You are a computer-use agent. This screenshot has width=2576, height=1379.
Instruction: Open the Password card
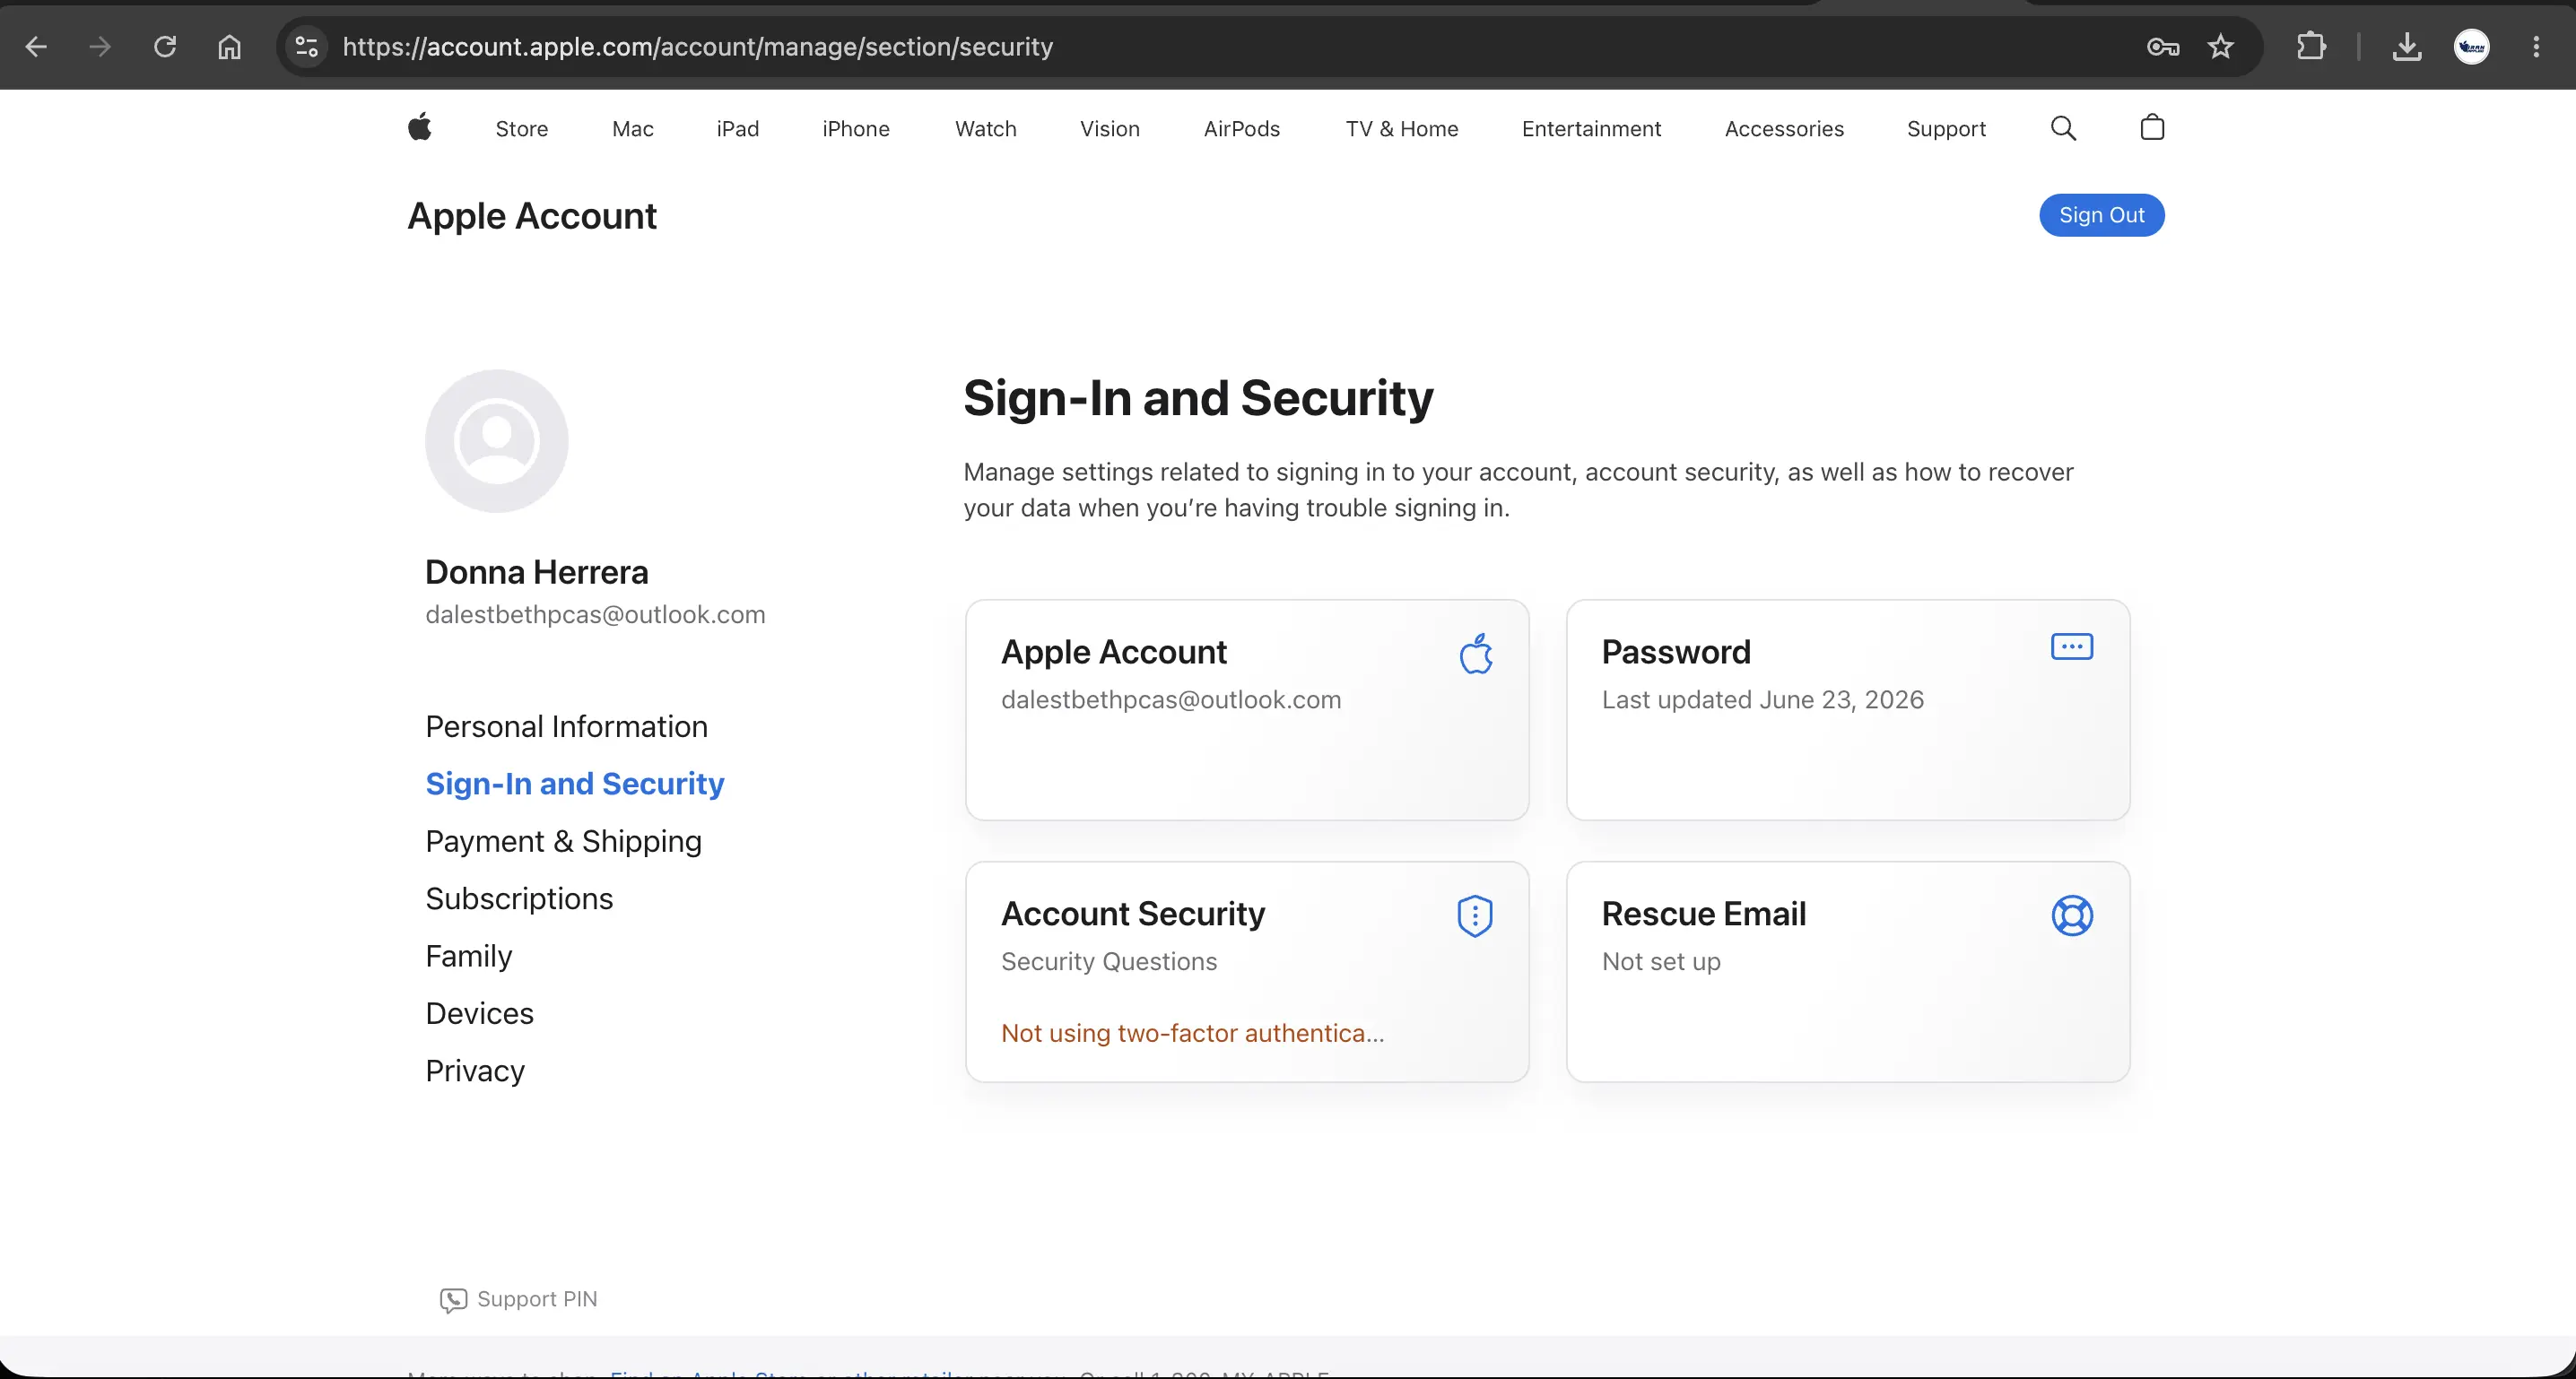pos(1848,710)
